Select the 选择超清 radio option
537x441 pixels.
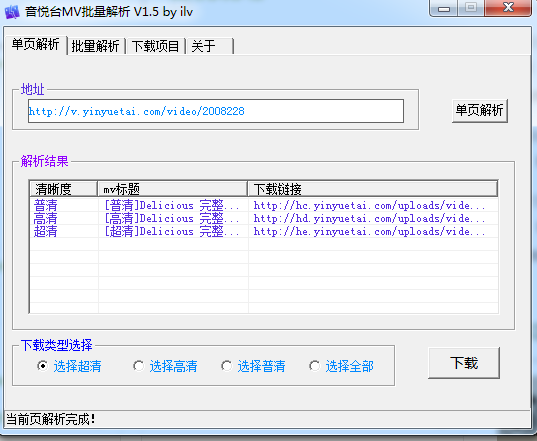pos(69,366)
